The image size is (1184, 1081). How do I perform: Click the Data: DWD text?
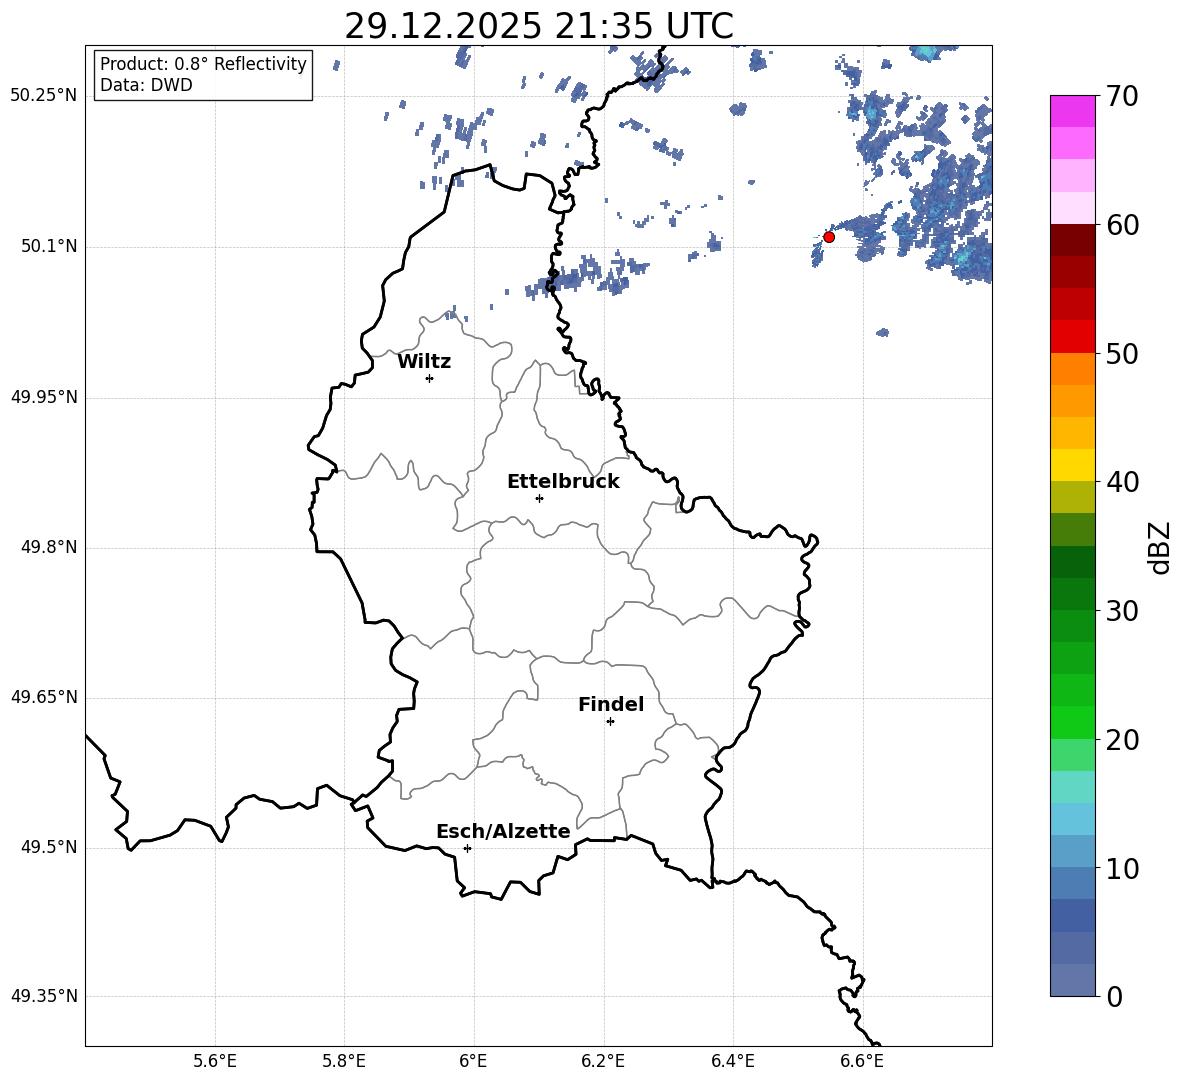[146, 85]
